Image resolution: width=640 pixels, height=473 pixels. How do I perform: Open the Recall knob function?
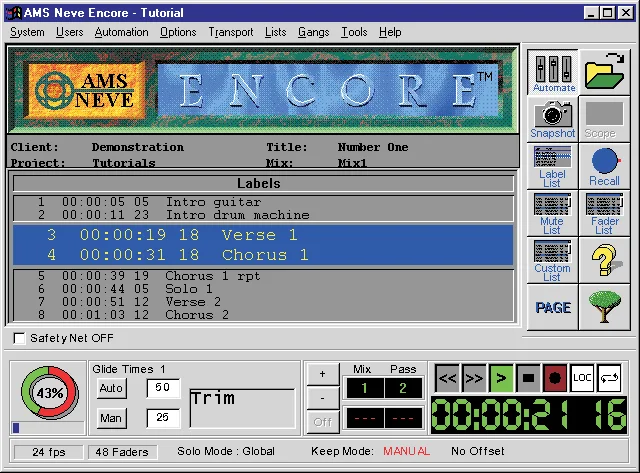(604, 166)
